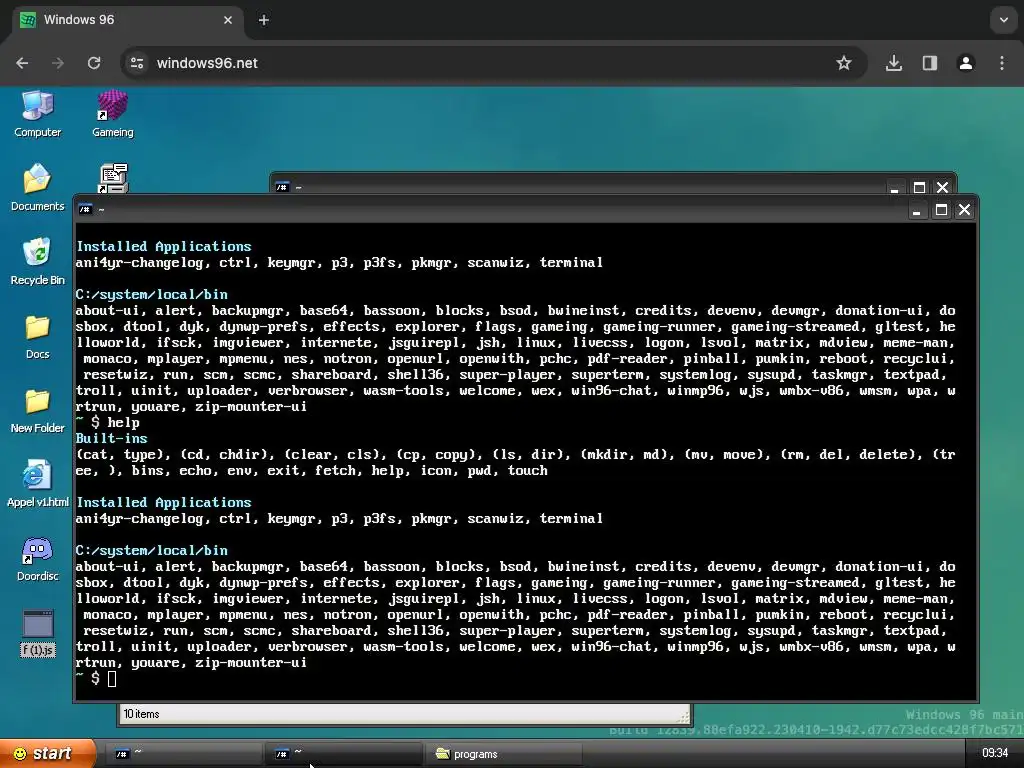Image resolution: width=1024 pixels, height=768 pixels.
Task: Click the back terminal window title icon
Action: pos(281,187)
